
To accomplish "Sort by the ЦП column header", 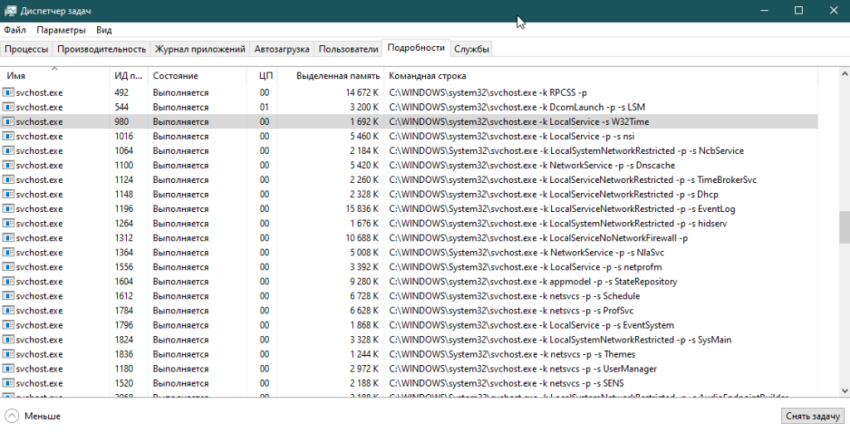I will point(261,76).
